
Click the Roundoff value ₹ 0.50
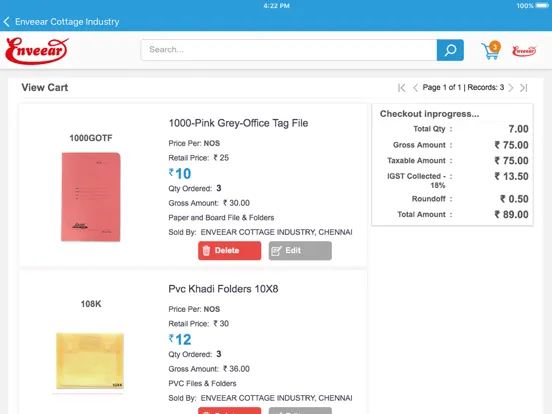click(514, 199)
